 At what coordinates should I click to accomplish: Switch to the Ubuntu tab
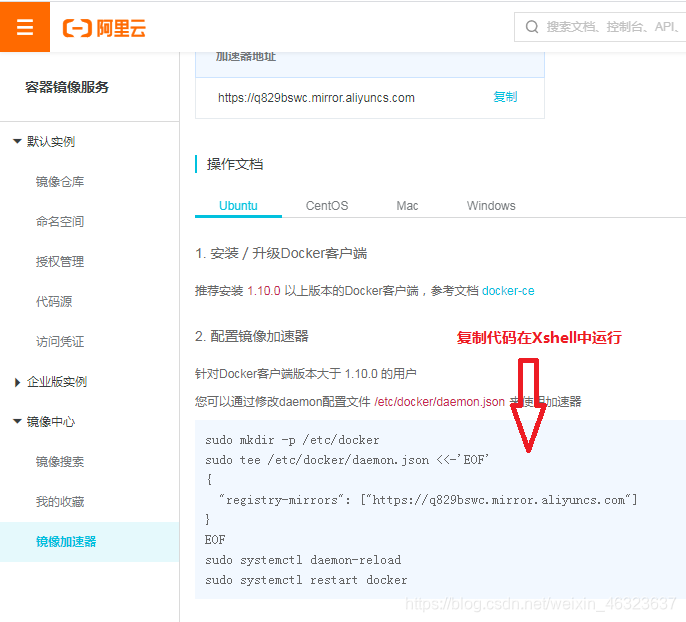tap(238, 206)
